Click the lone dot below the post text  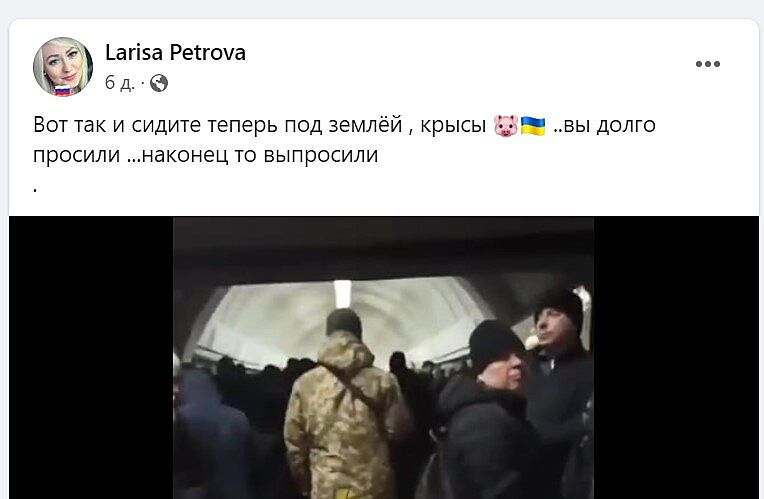click(35, 191)
